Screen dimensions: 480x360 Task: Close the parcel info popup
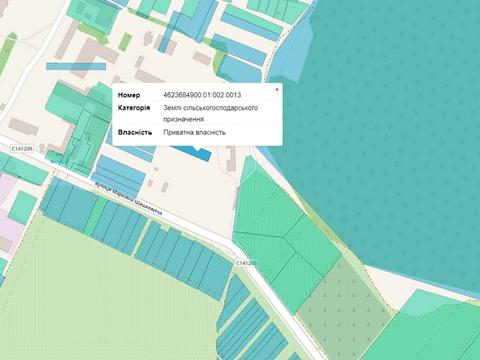pos(277,89)
